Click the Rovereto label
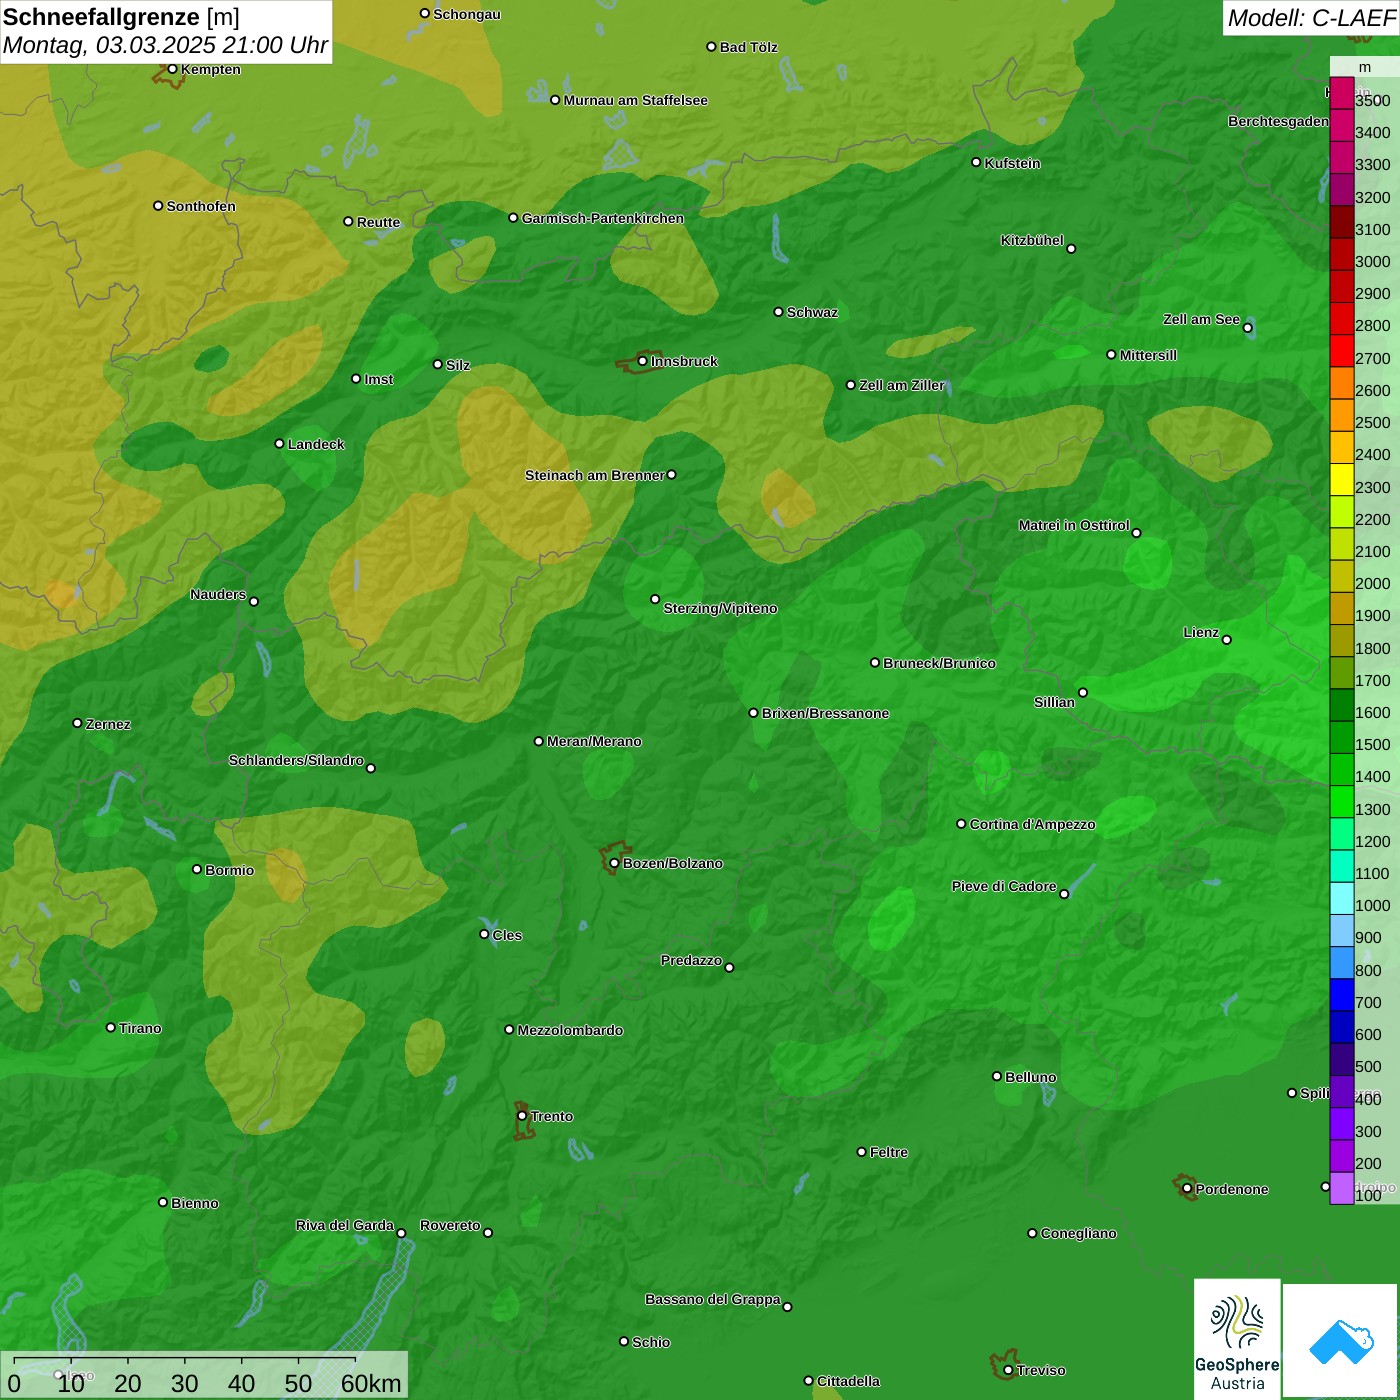This screenshot has width=1400, height=1400. click(450, 1225)
